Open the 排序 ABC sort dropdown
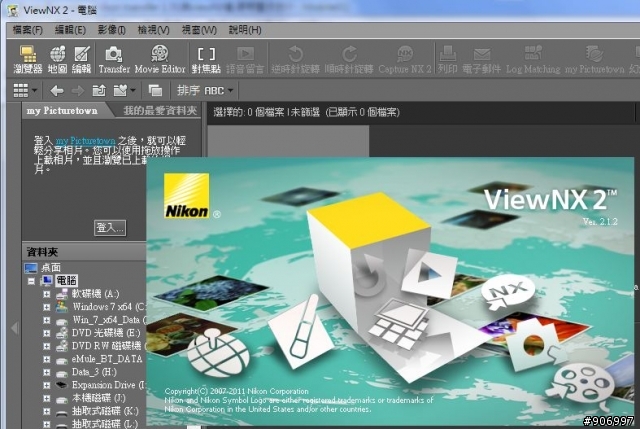The height and width of the screenshot is (429, 640). coord(205,90)
